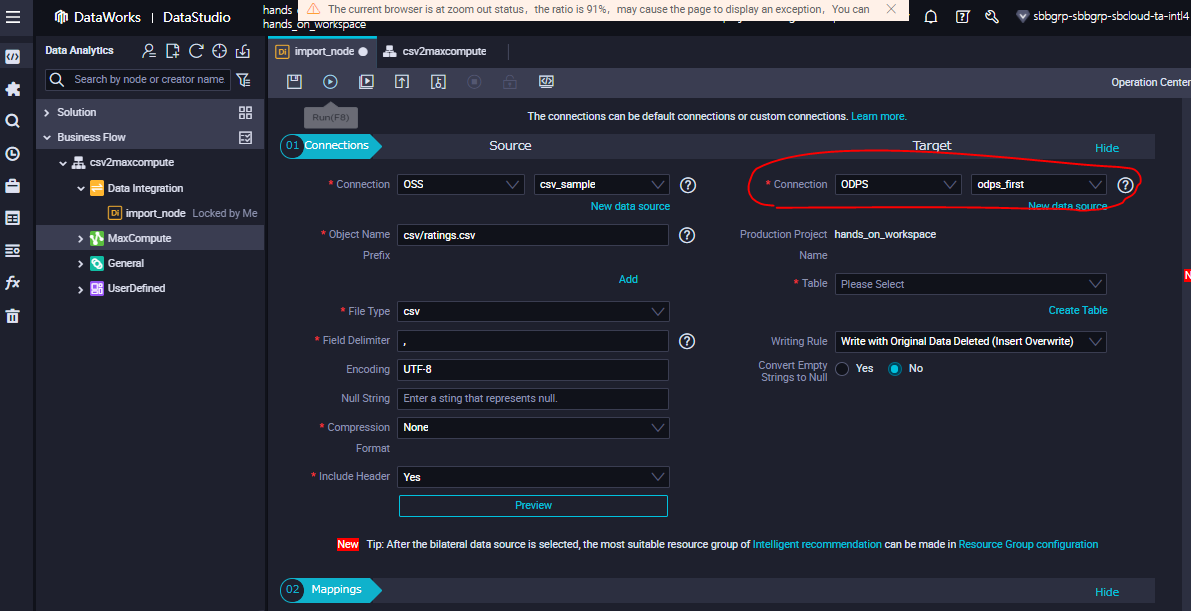Screen dimensions: 1191x611
Task: Click help icon next to source Connection
Action: pyautogui.click(x=688, y=185)
